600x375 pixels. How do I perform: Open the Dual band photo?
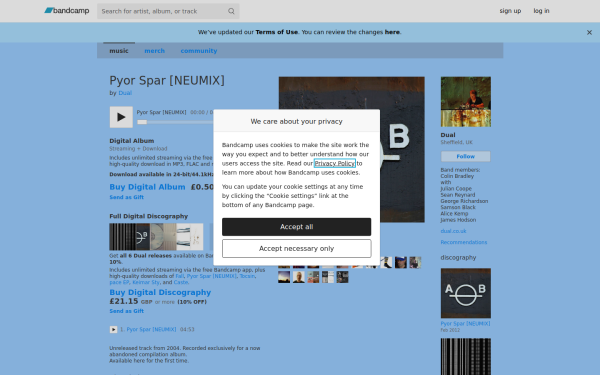(466, 102)
